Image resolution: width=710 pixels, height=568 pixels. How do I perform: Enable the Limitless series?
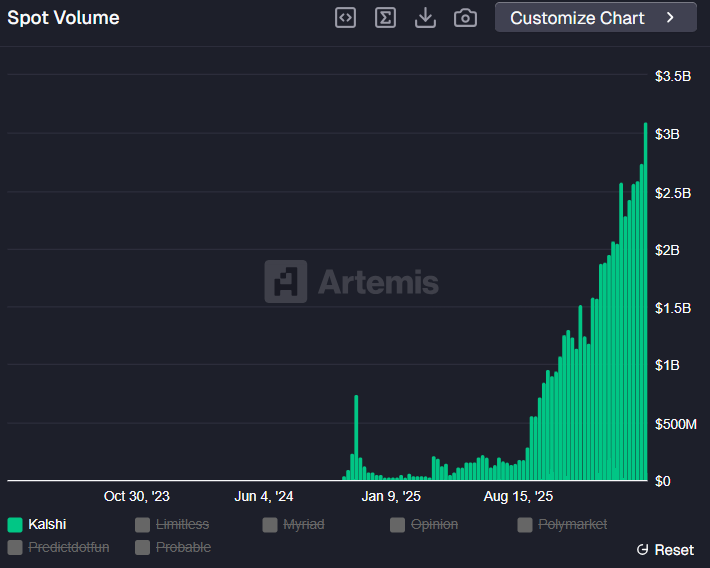tap(172, 525)
